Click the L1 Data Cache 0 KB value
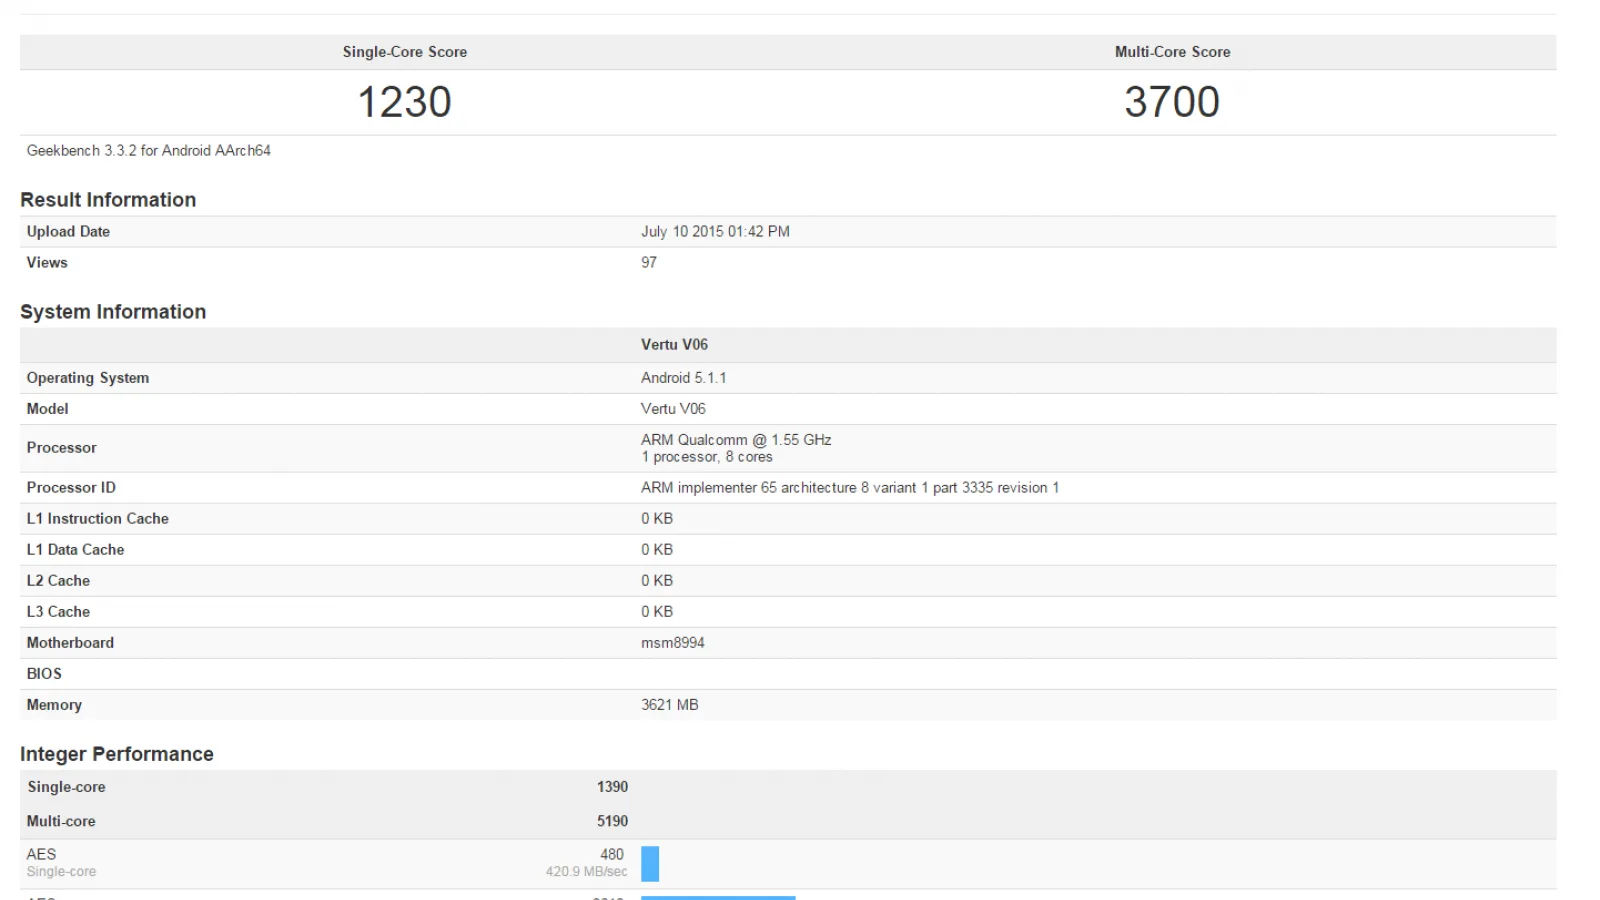1600x900 pixels. tap(657, 550)
